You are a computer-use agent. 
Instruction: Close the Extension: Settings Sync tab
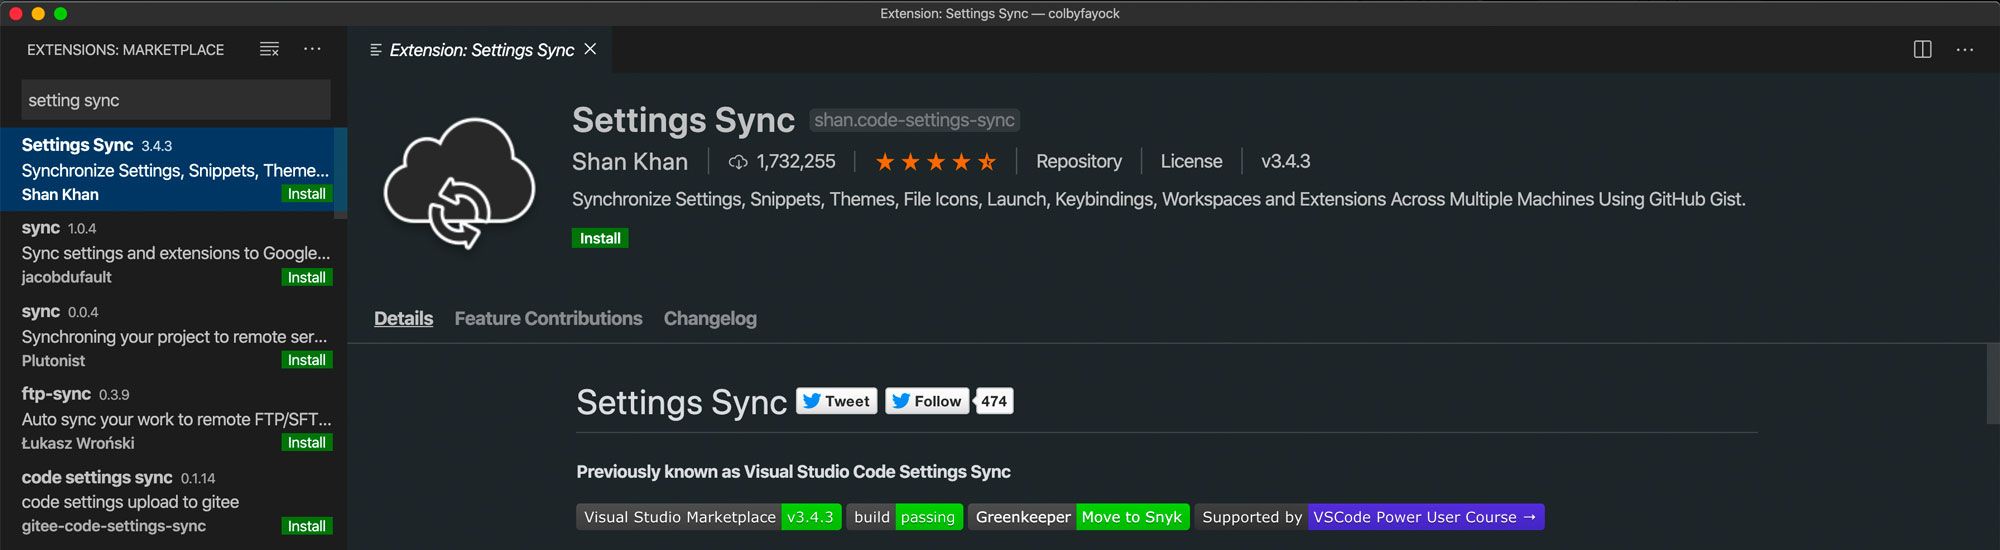pos(590,49)
